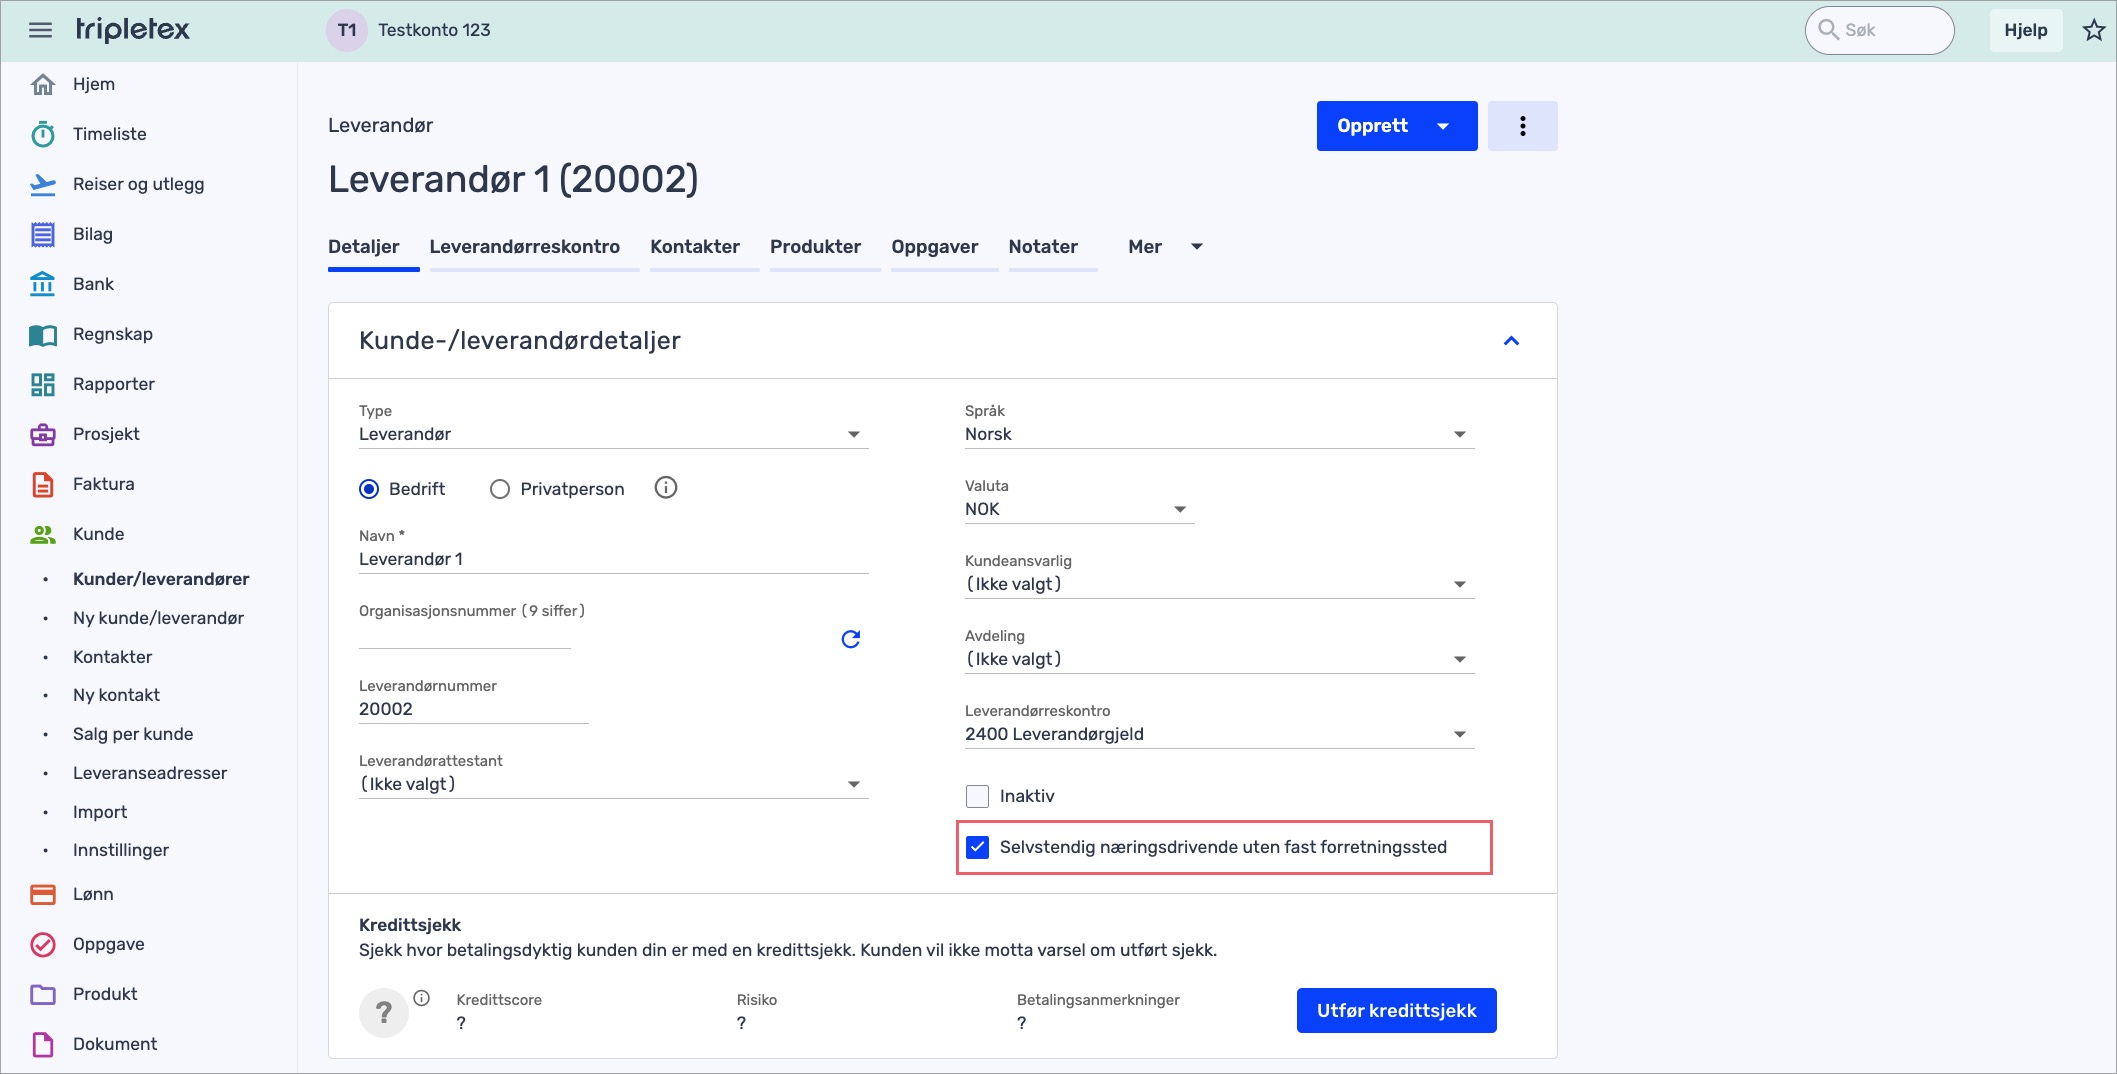2117x1074 pixels.
Task: Open Ny kontakt in sidebar
Action: pos(116,695)
